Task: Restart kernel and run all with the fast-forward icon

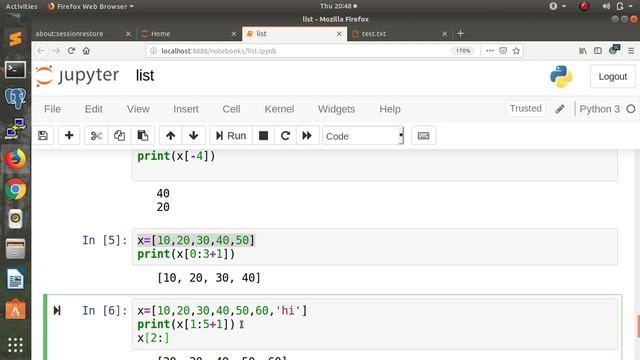Action: click(x=307, y=136)
